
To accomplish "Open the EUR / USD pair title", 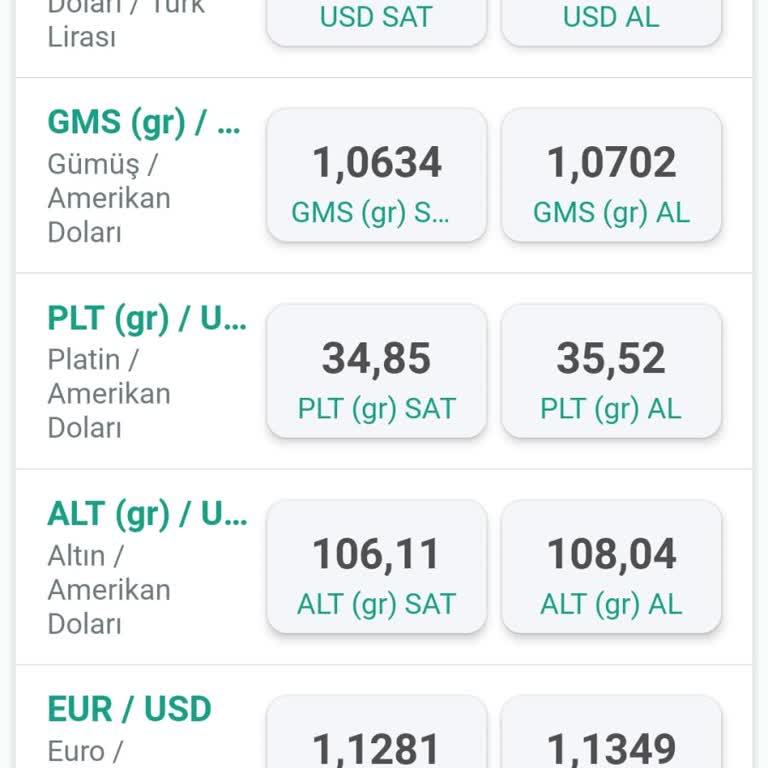I will pyautogui.click(x=130, y=709).
